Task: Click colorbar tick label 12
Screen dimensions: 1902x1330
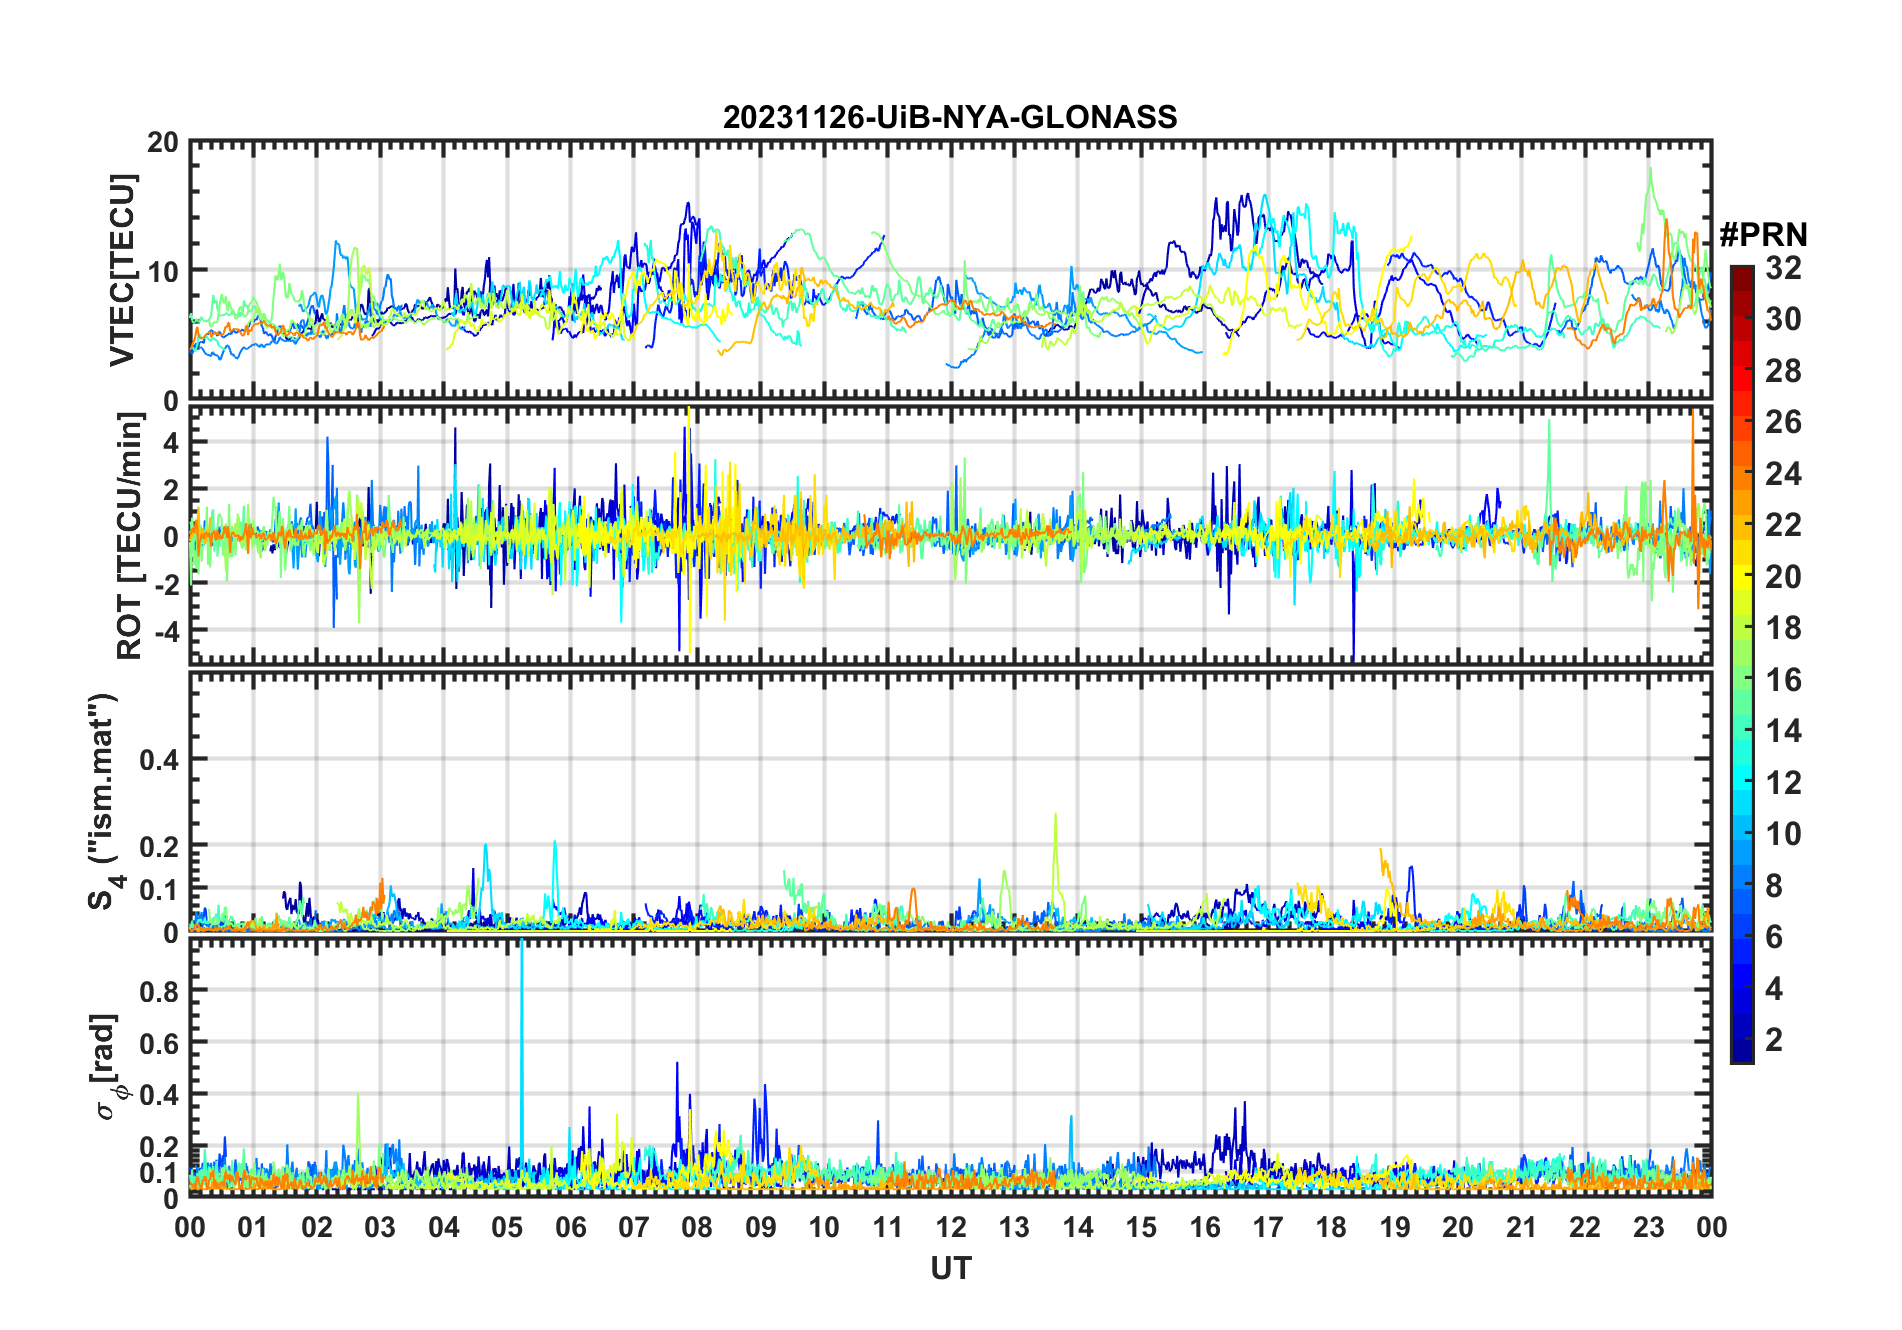Action: click(1783, 783)
